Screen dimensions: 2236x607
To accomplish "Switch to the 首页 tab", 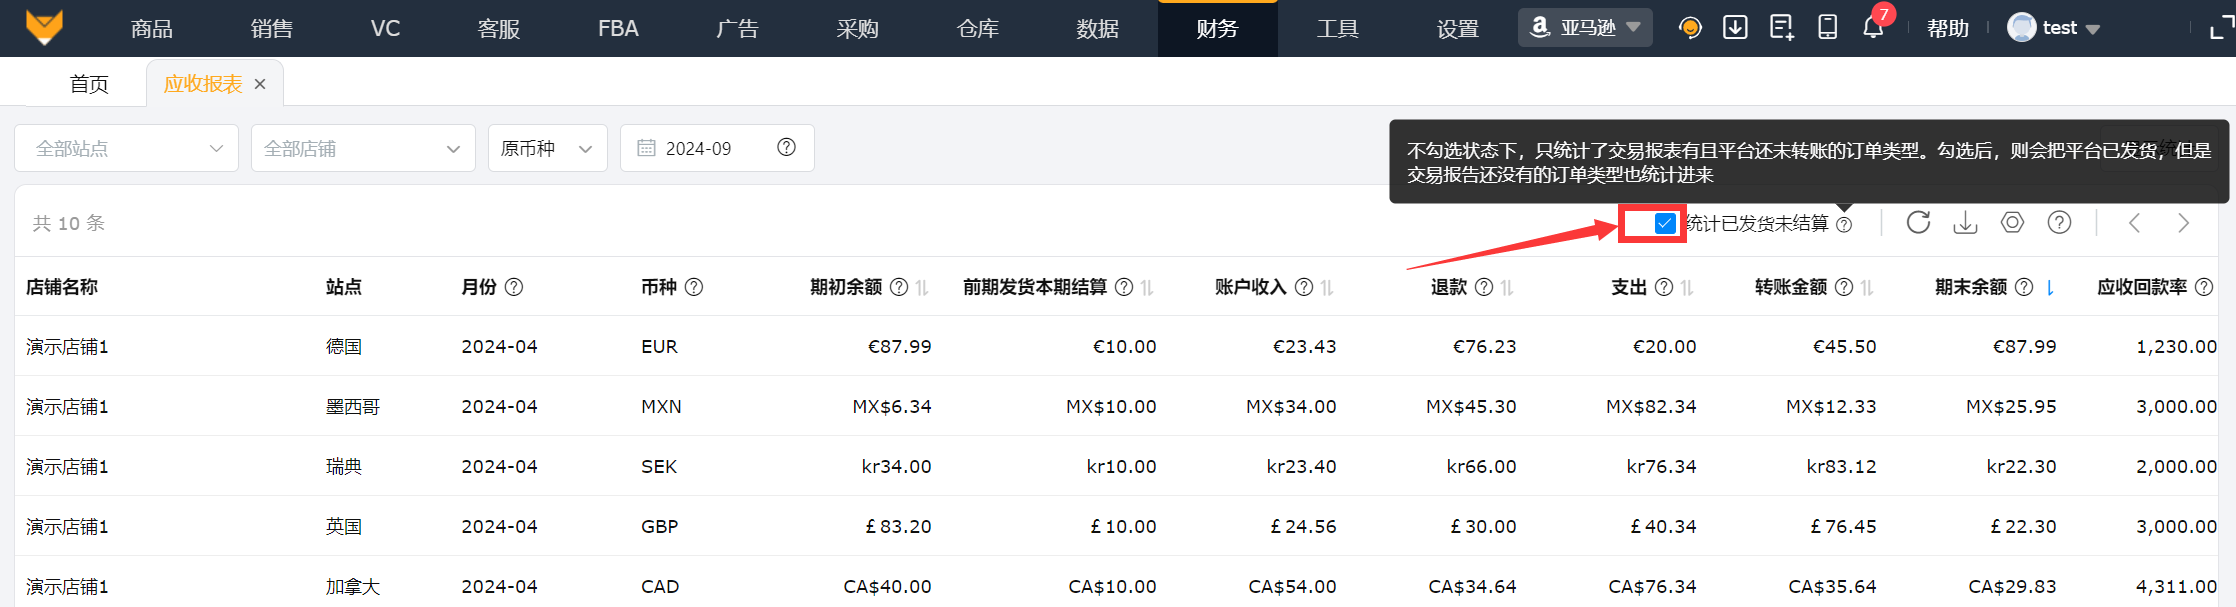I will point(89,84).
